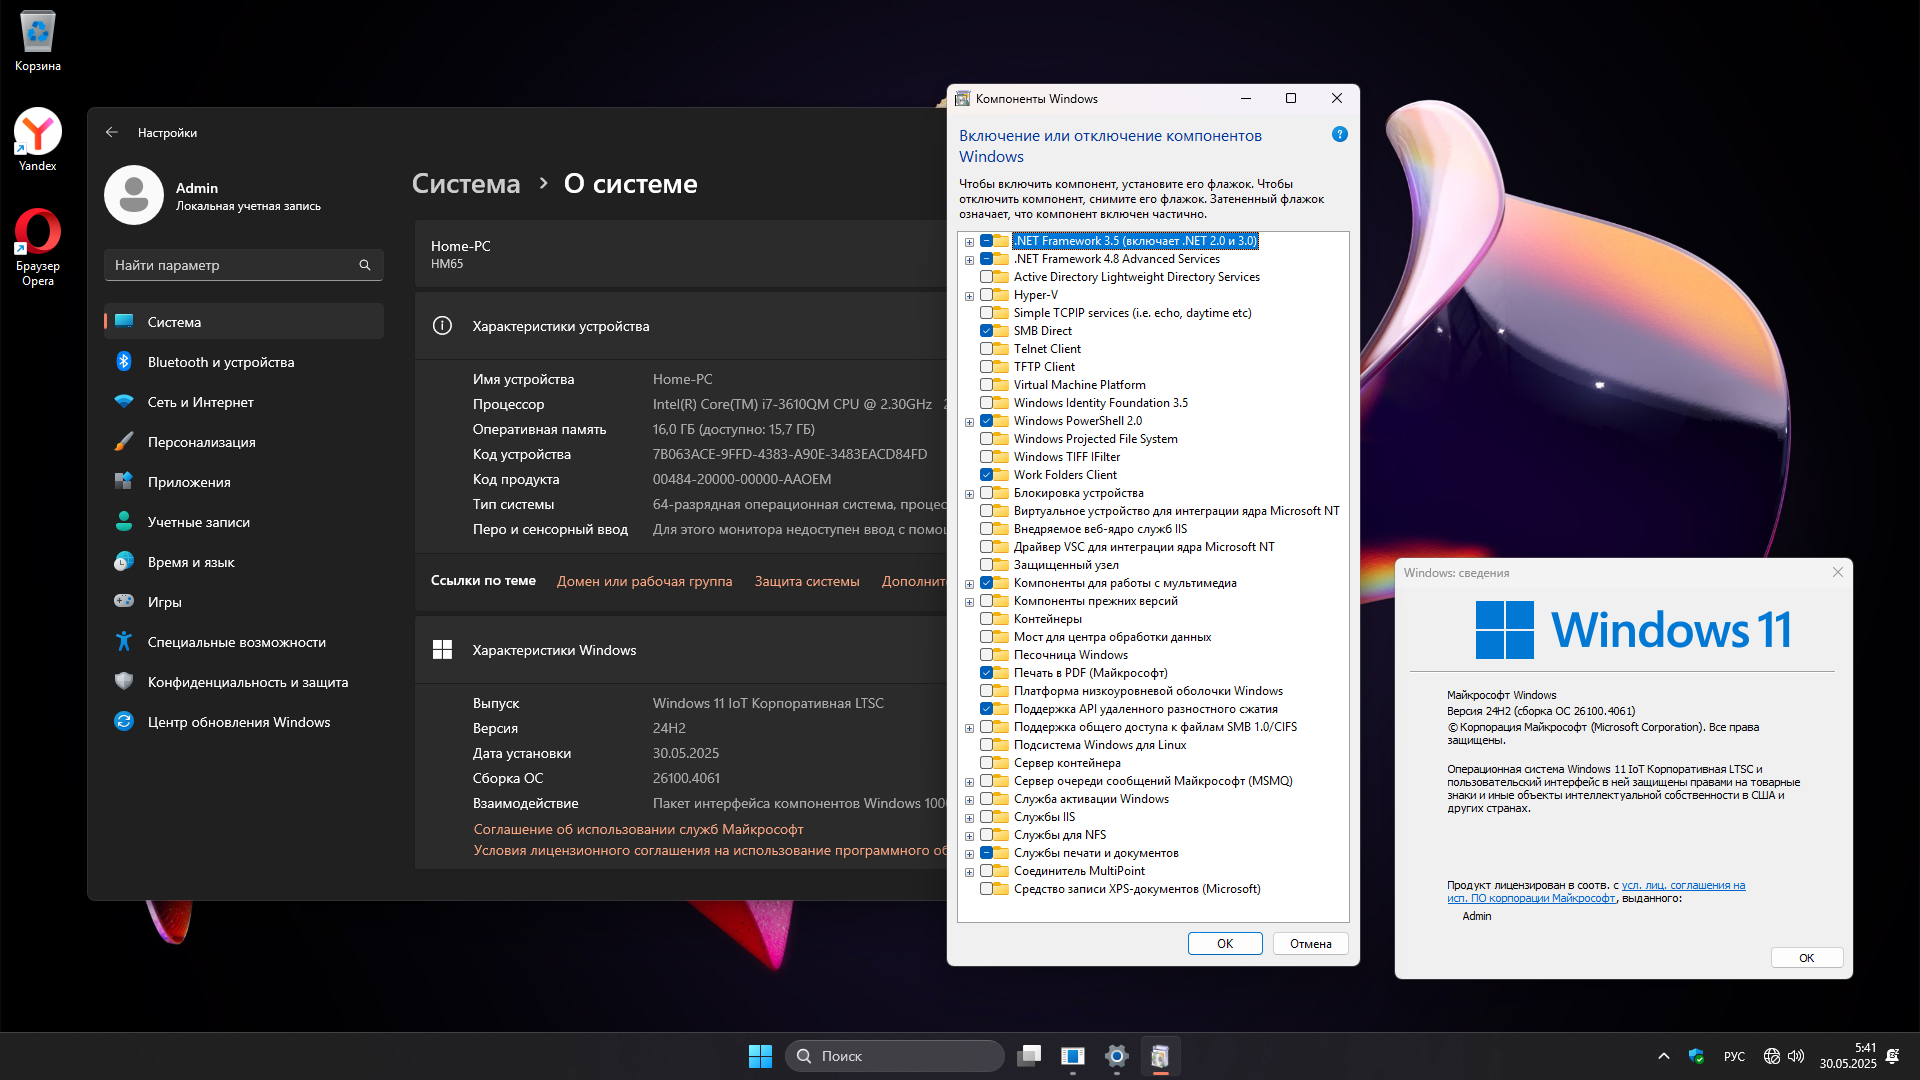Check the Hyper-V checkbox
The image size is (1920, 1080).
(986, 295)
